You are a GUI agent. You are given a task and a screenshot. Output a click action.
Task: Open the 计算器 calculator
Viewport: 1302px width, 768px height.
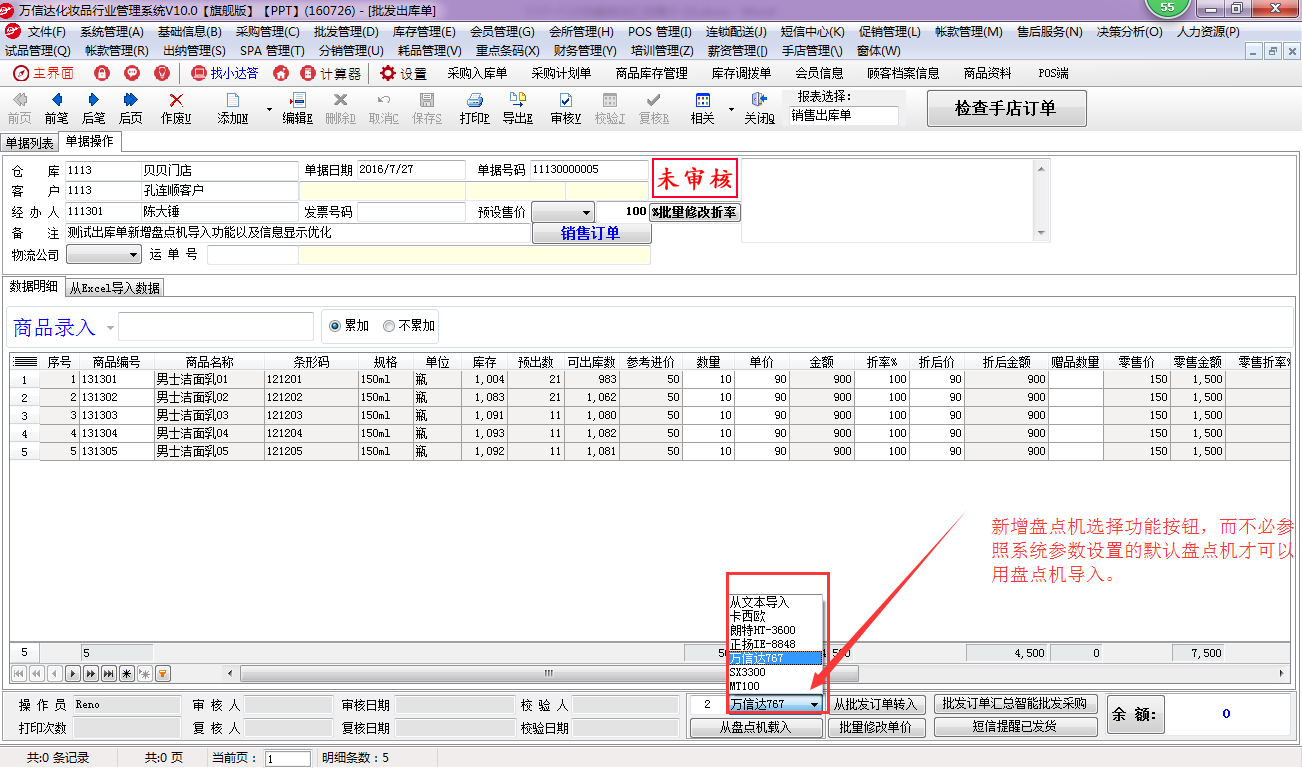pos(331,73)
